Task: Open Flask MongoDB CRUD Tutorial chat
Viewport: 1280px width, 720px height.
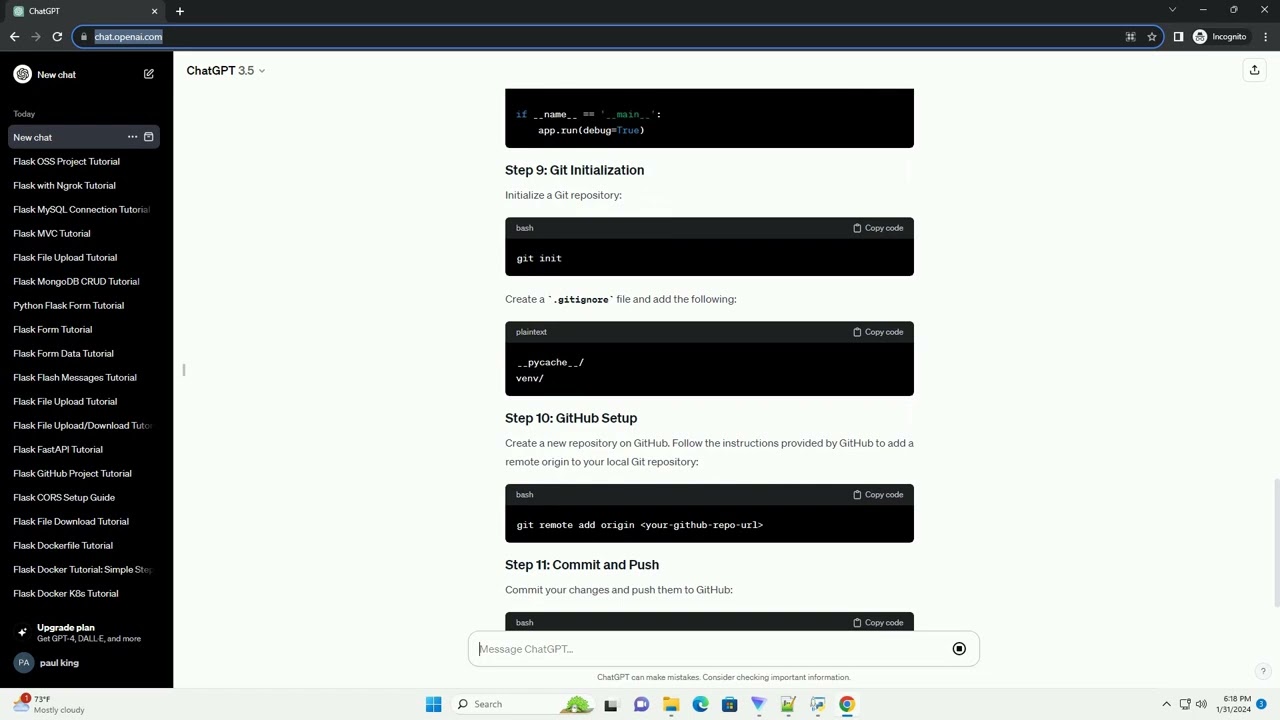Action: 76,281
